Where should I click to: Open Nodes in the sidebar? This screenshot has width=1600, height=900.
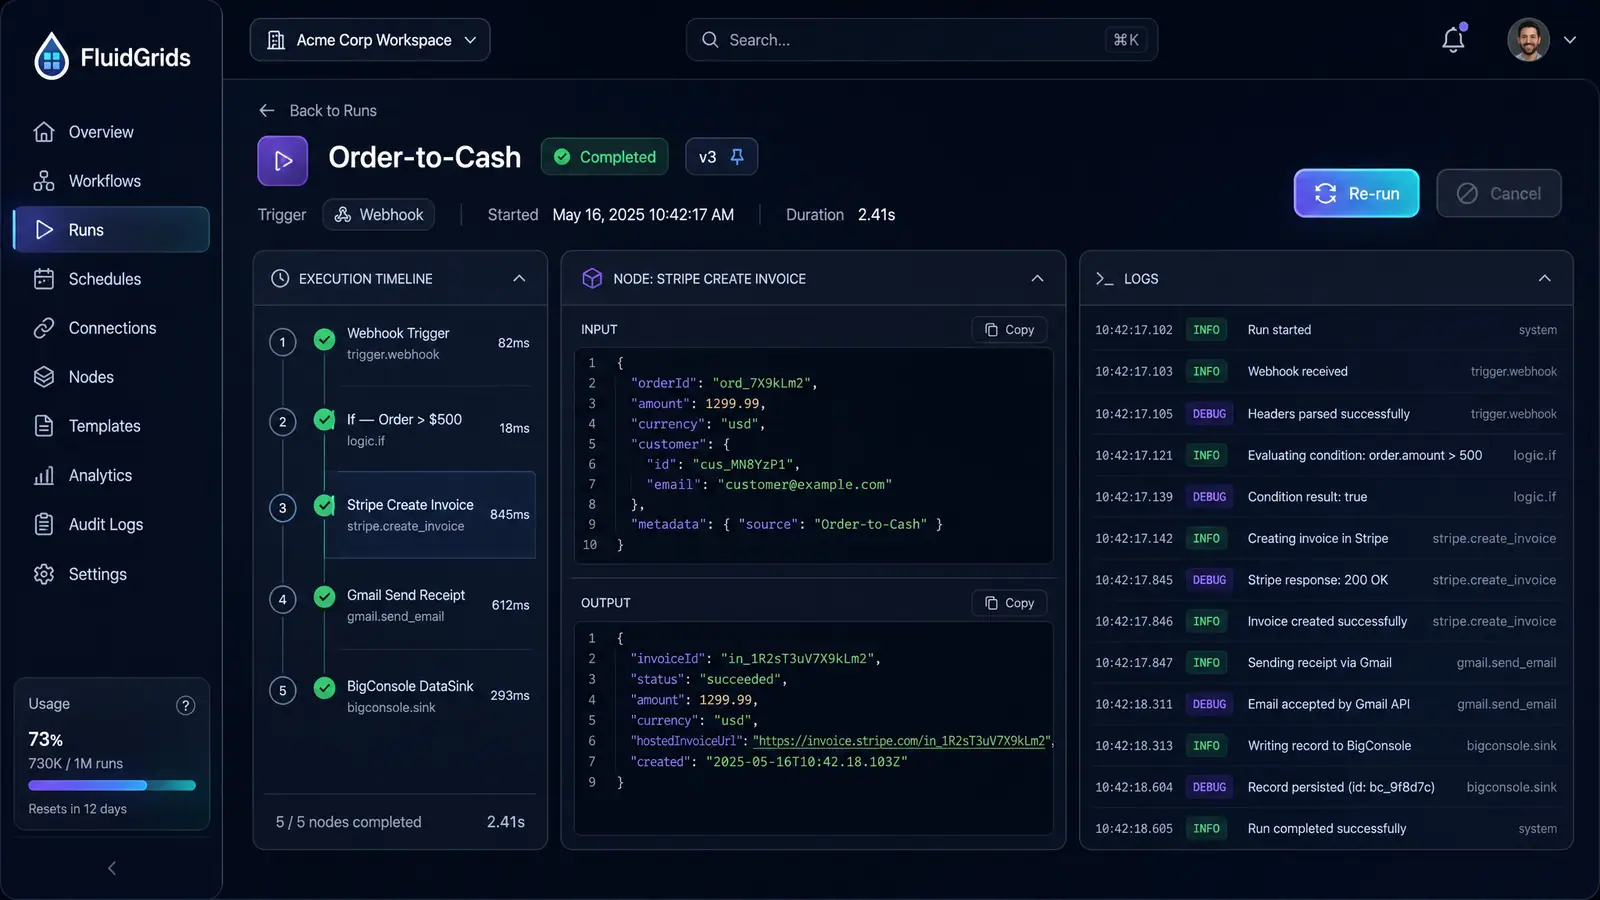coord(111,377)
